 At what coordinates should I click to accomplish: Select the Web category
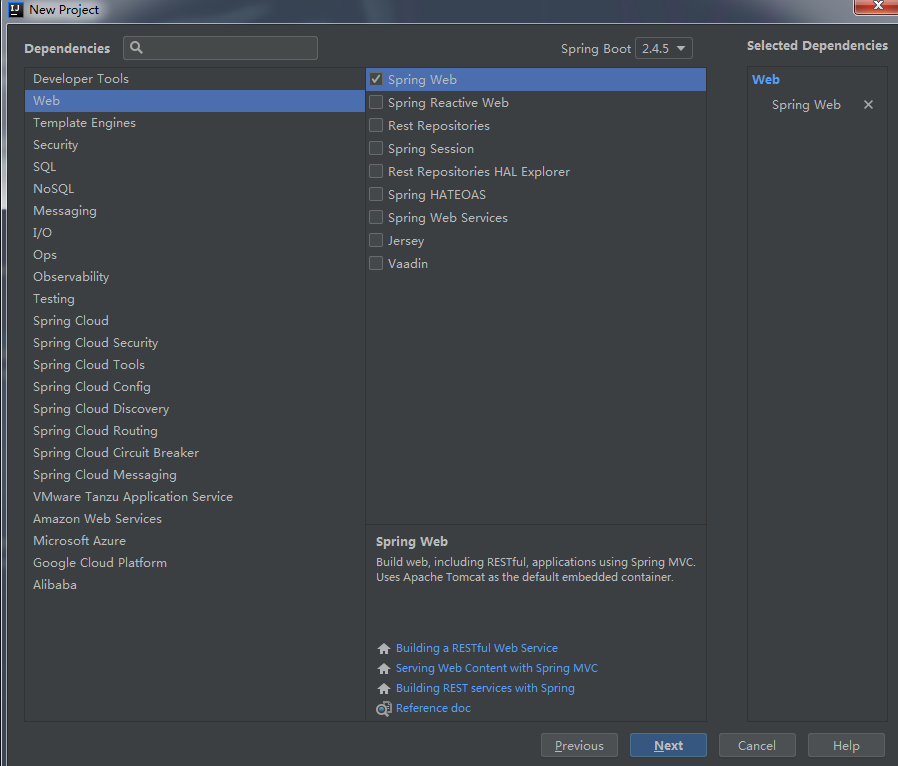pos(195,101)
